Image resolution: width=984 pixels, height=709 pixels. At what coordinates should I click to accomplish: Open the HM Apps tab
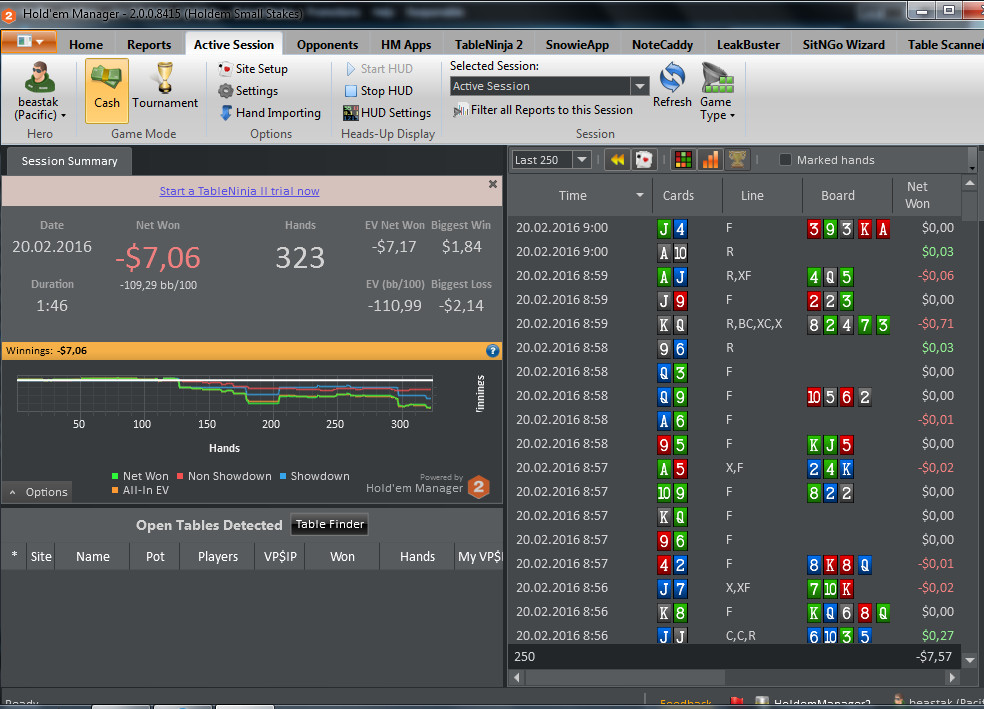pos(406,45)
